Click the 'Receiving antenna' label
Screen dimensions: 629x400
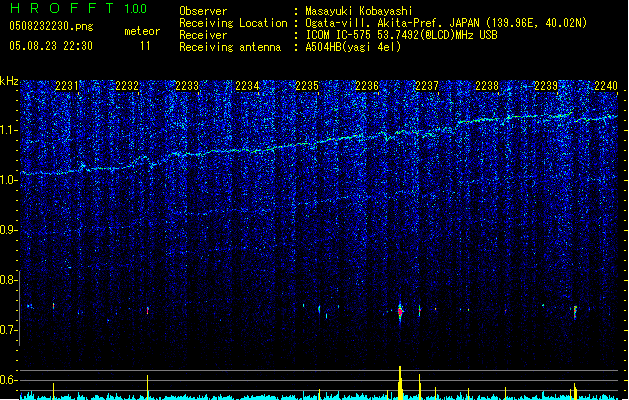pos(230,47)
